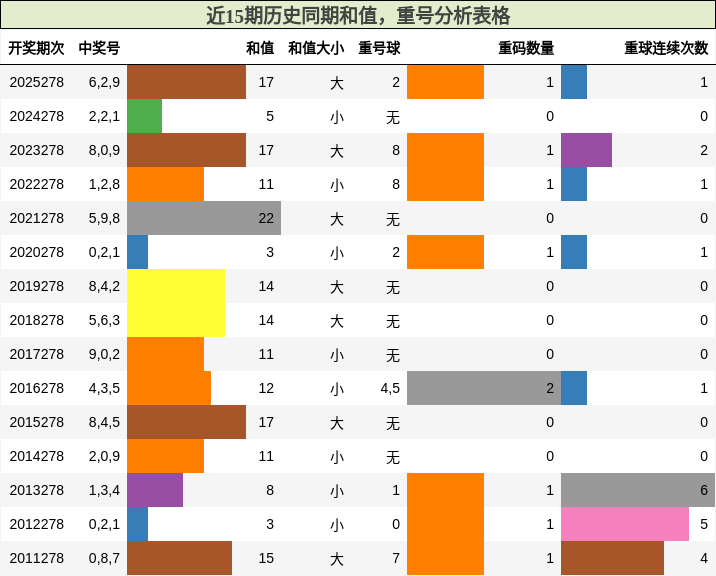Viewport: 716px width, 576px height.
Task: Click the 重码数量 column header
Action: 526,48
